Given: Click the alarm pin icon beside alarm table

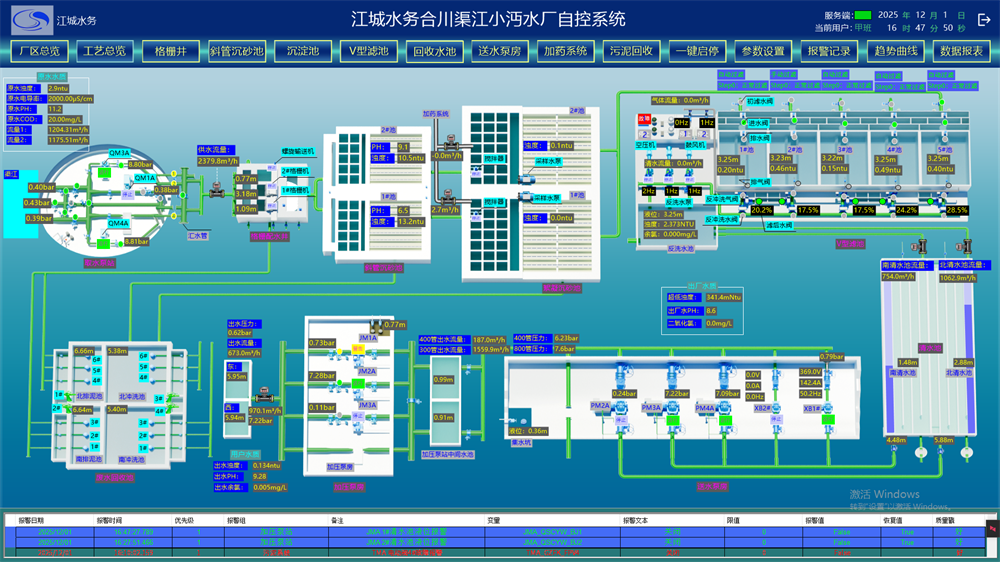Looking at the screenshot, I should (x=992, y=528).
